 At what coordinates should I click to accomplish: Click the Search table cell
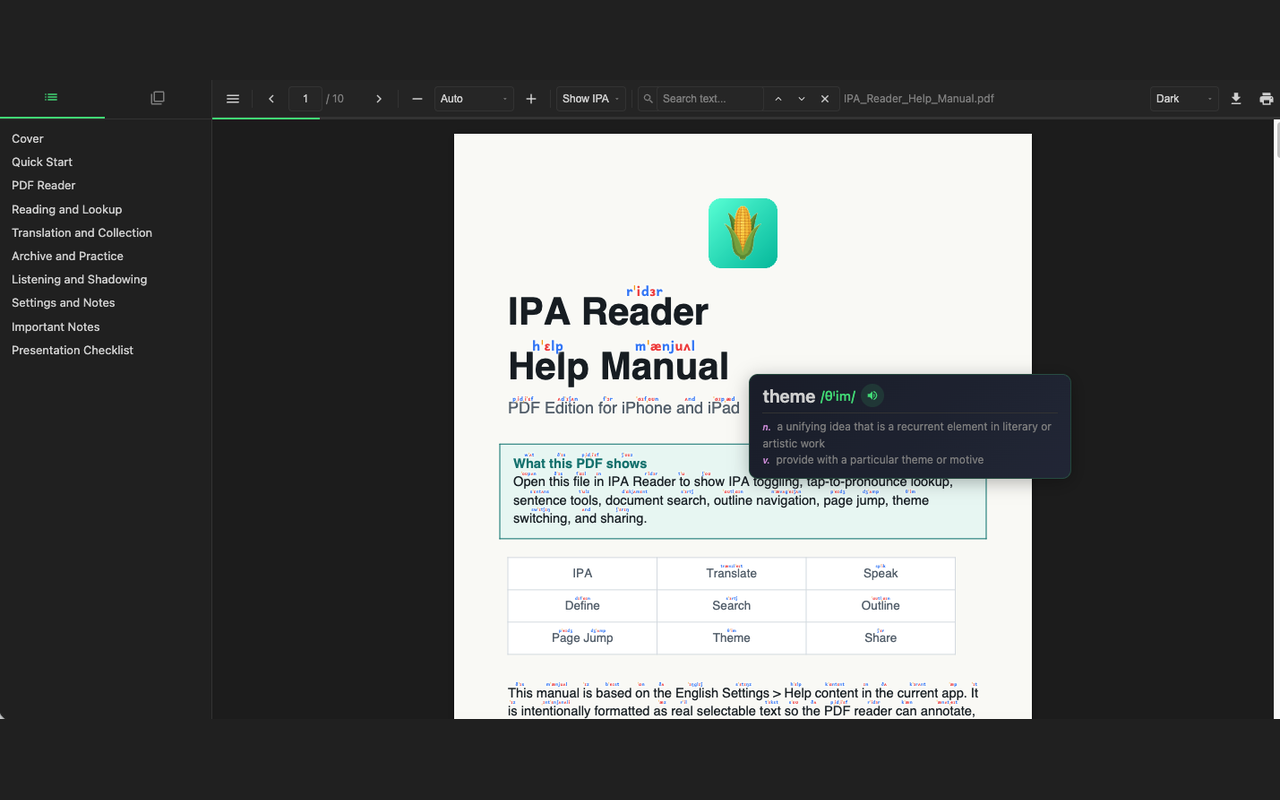731,605
